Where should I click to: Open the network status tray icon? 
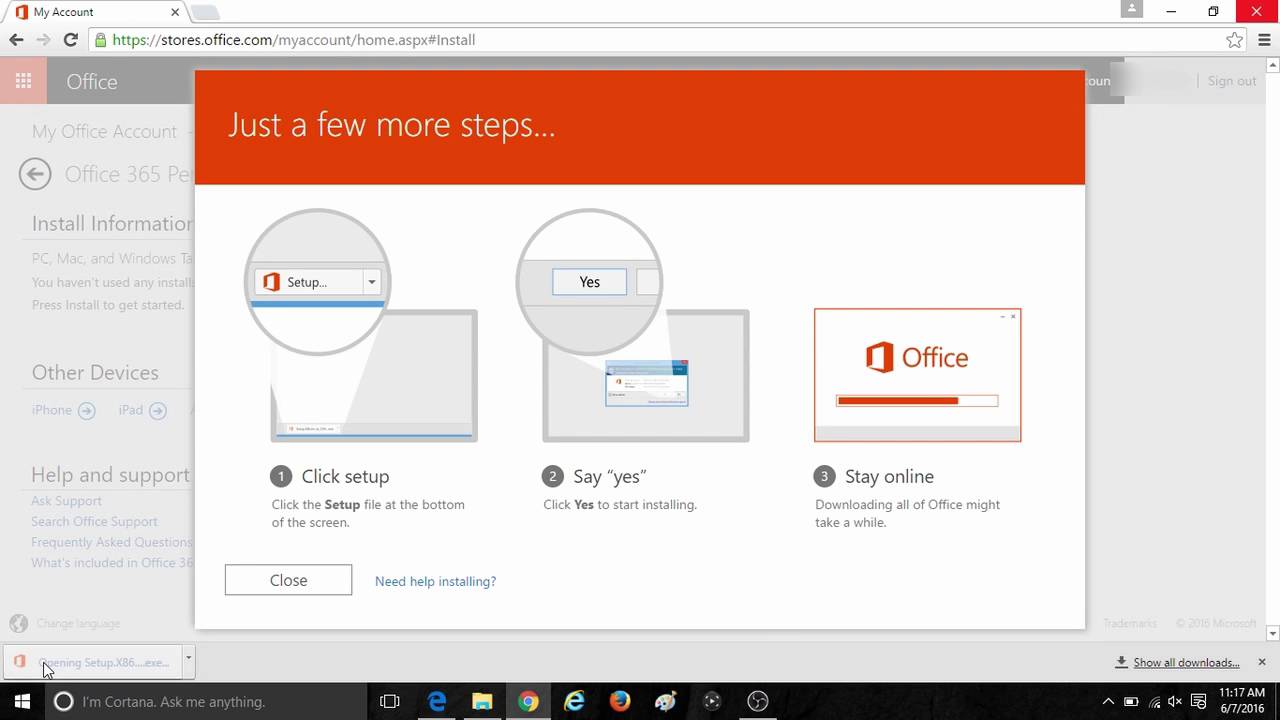click(1154, 701)
